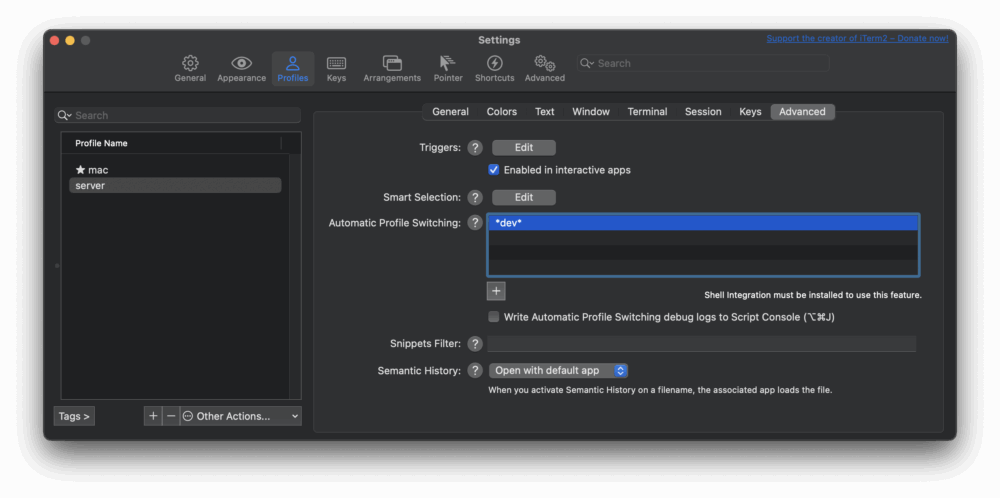Image resolution: width=1000 pixels, height=498 pixels.
Task: Switch to the Colors tab
Action: [x=501, y=112]
